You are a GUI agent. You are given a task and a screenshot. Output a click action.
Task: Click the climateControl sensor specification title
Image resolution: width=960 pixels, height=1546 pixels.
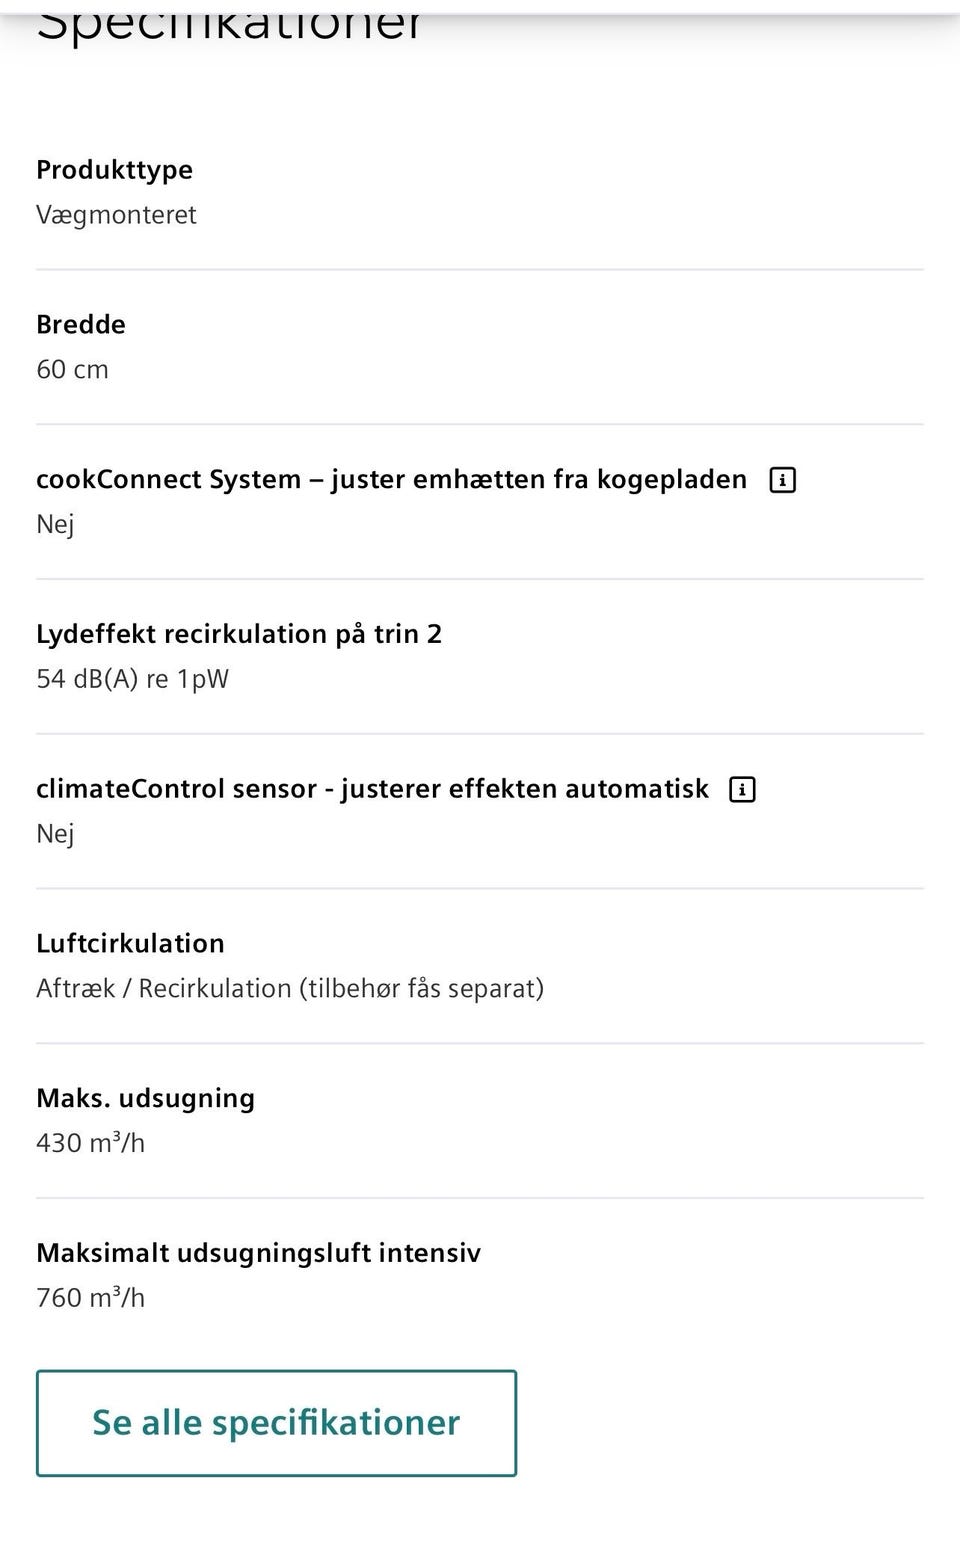(372, 789)
